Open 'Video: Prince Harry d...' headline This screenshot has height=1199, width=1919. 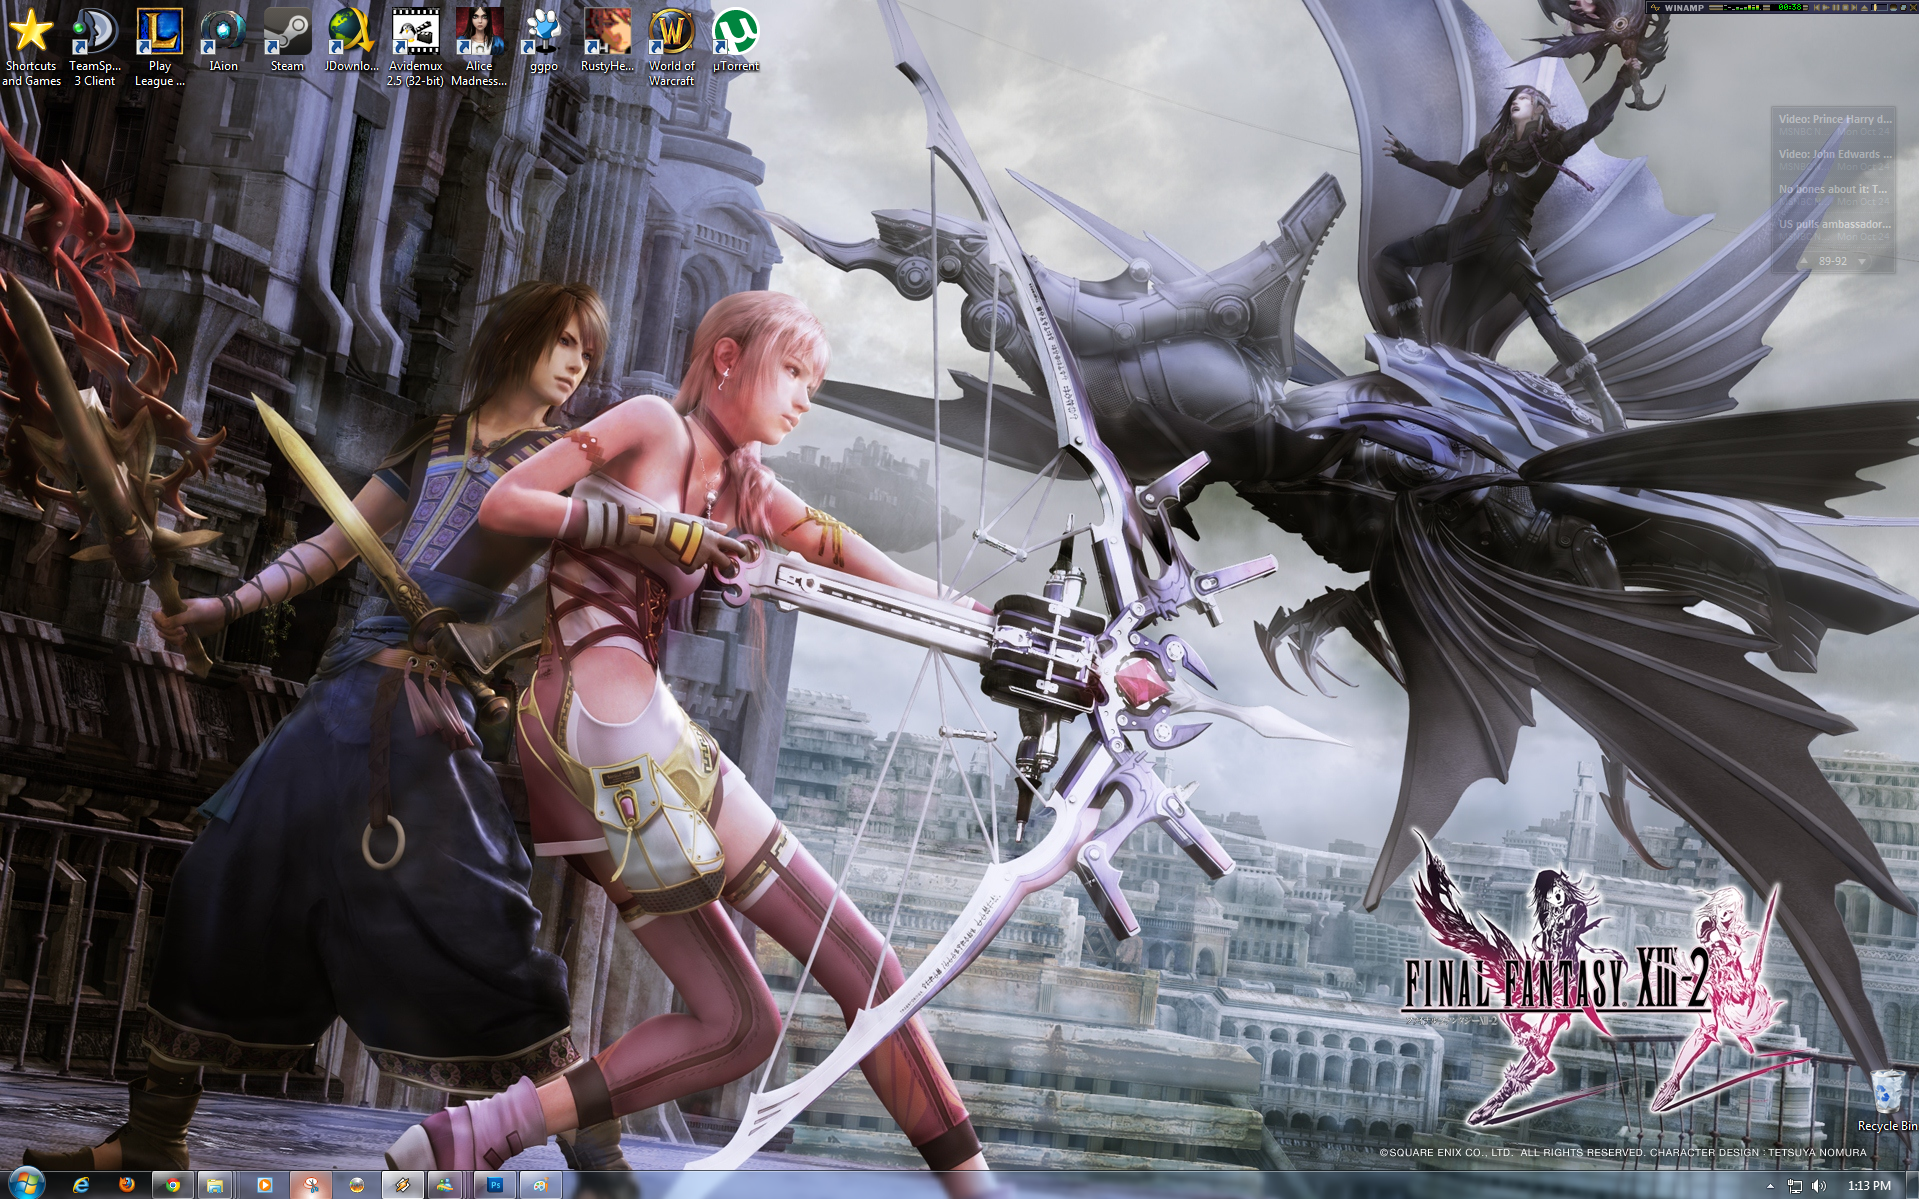(x=1835, y=119)
